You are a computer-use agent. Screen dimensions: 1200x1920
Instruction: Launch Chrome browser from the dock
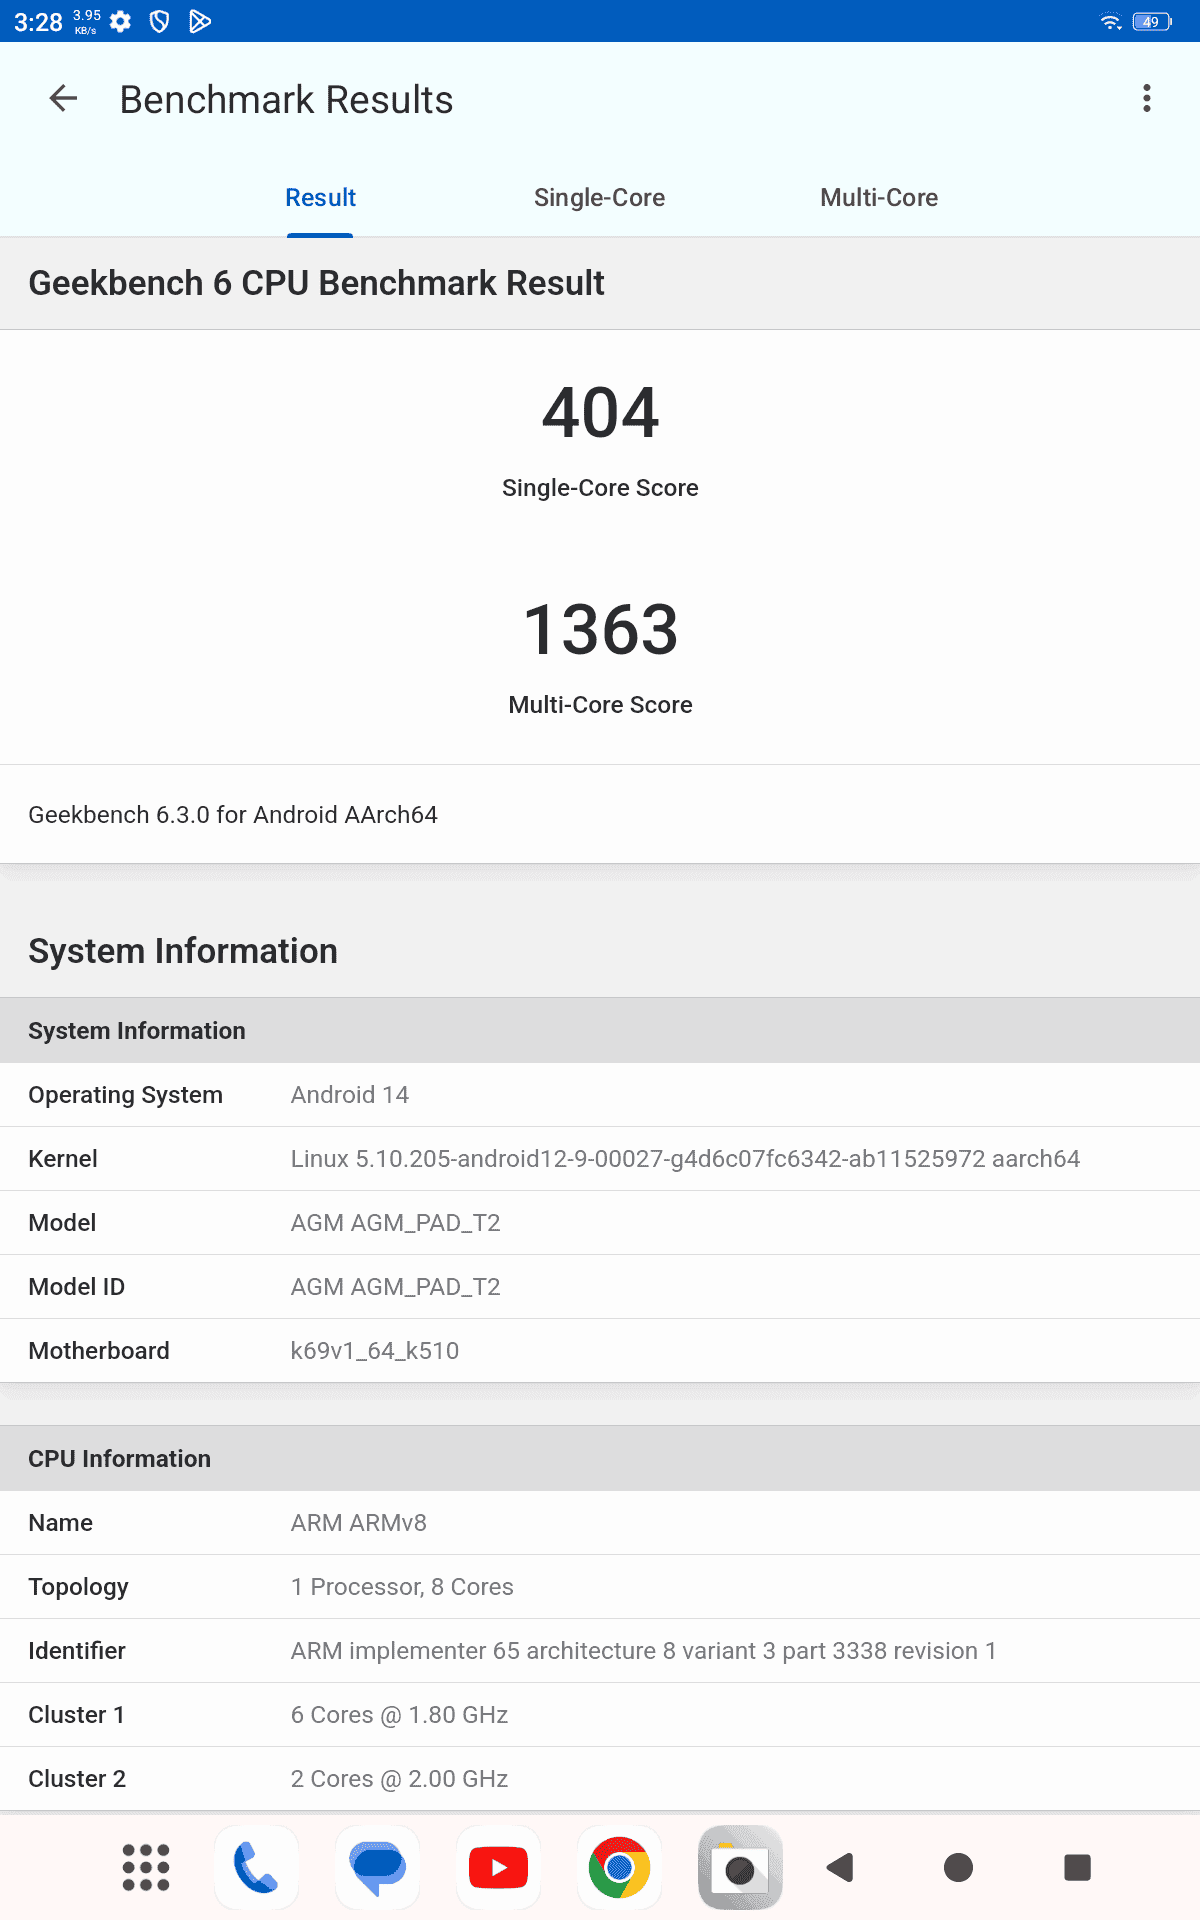pos(619,1867)
